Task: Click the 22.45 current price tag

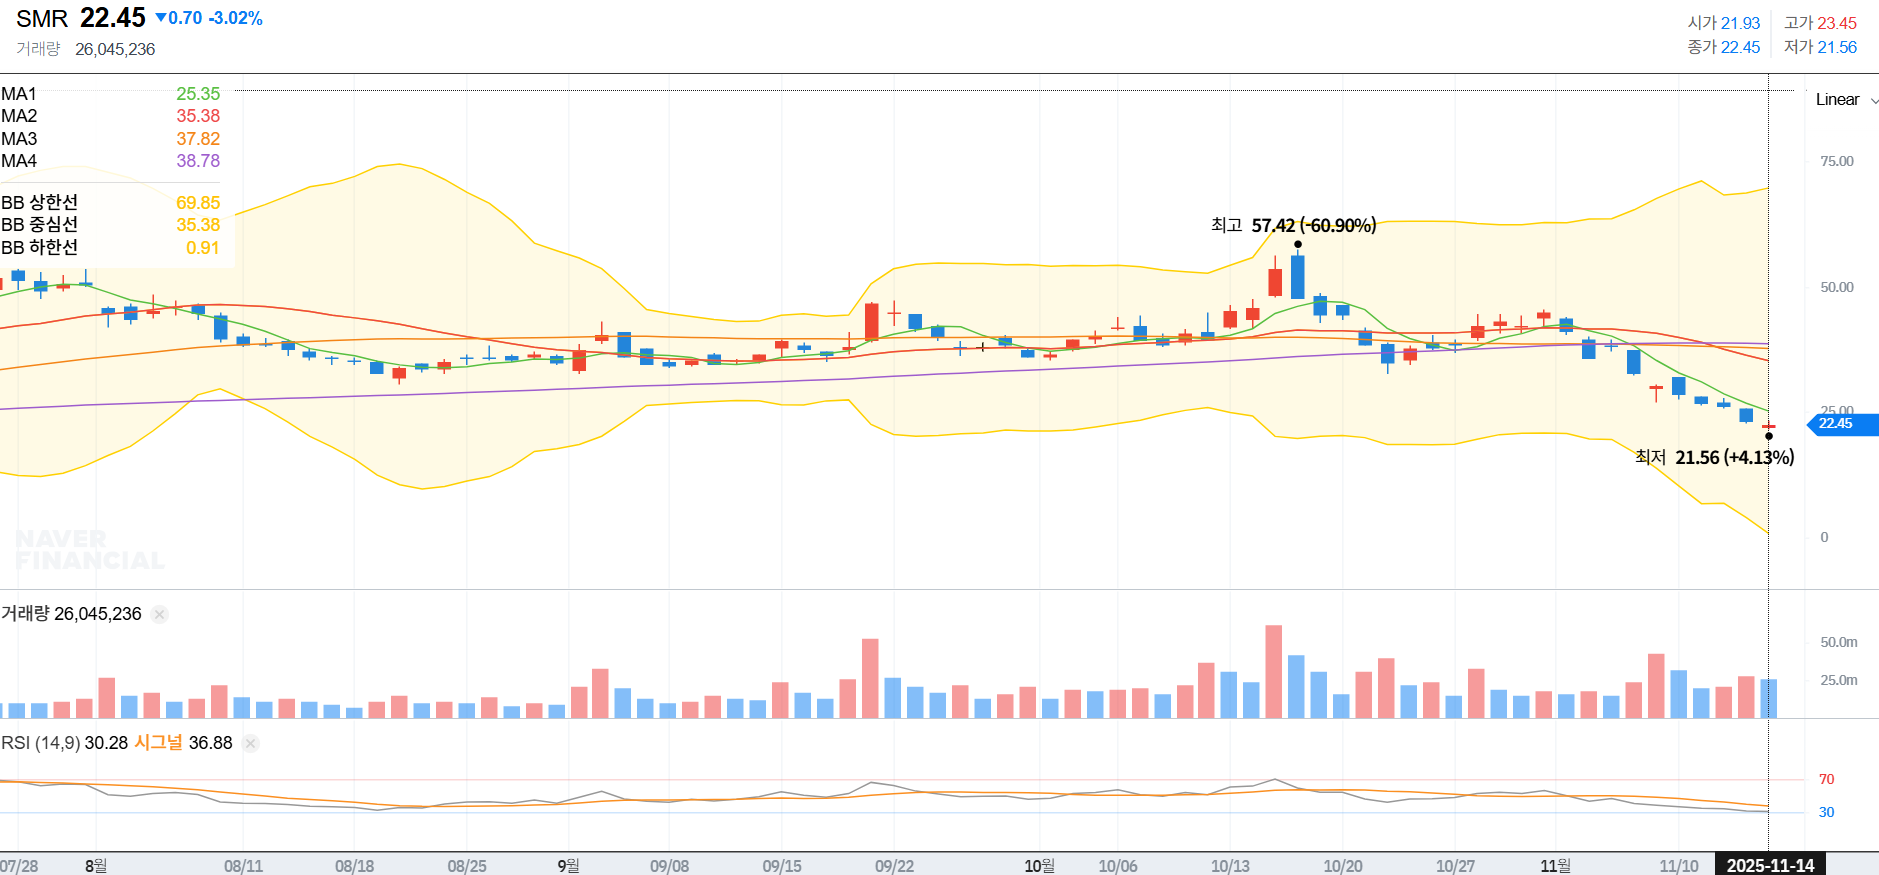Action: click(1842, 424)
